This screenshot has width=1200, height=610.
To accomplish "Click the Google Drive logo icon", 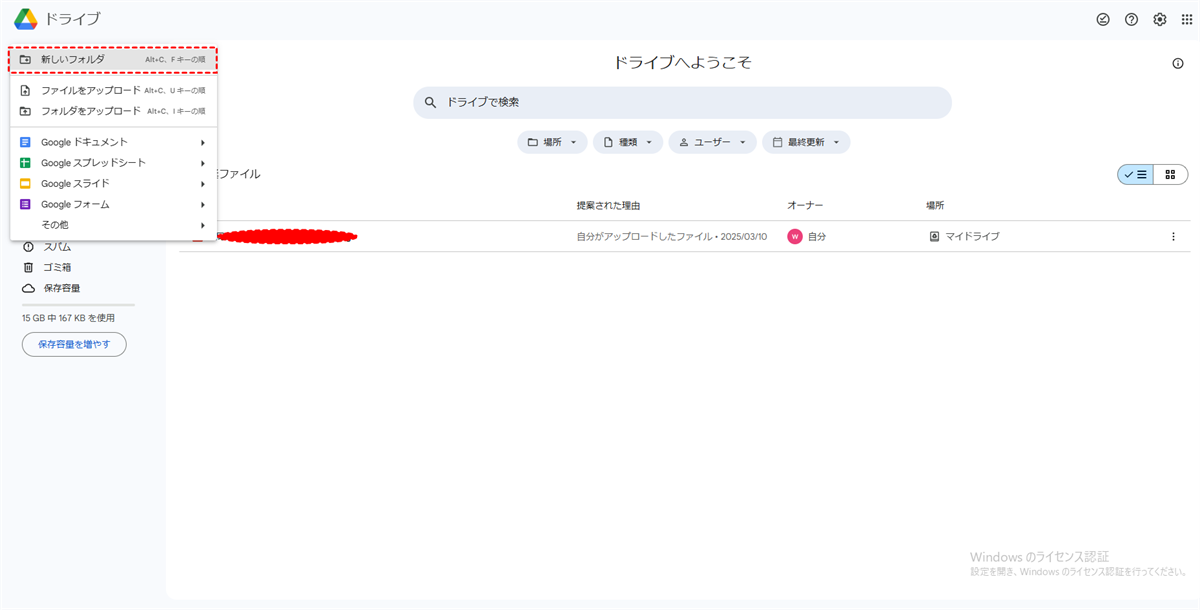I will pos(25,19).
